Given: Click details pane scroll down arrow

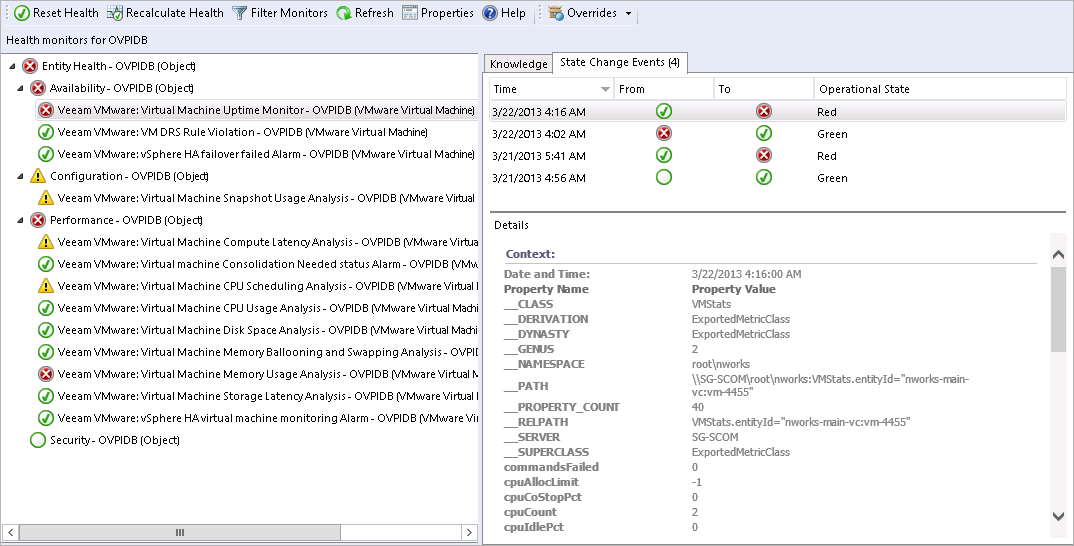Looking at the screenshot, I should [x=1058, y=517].
